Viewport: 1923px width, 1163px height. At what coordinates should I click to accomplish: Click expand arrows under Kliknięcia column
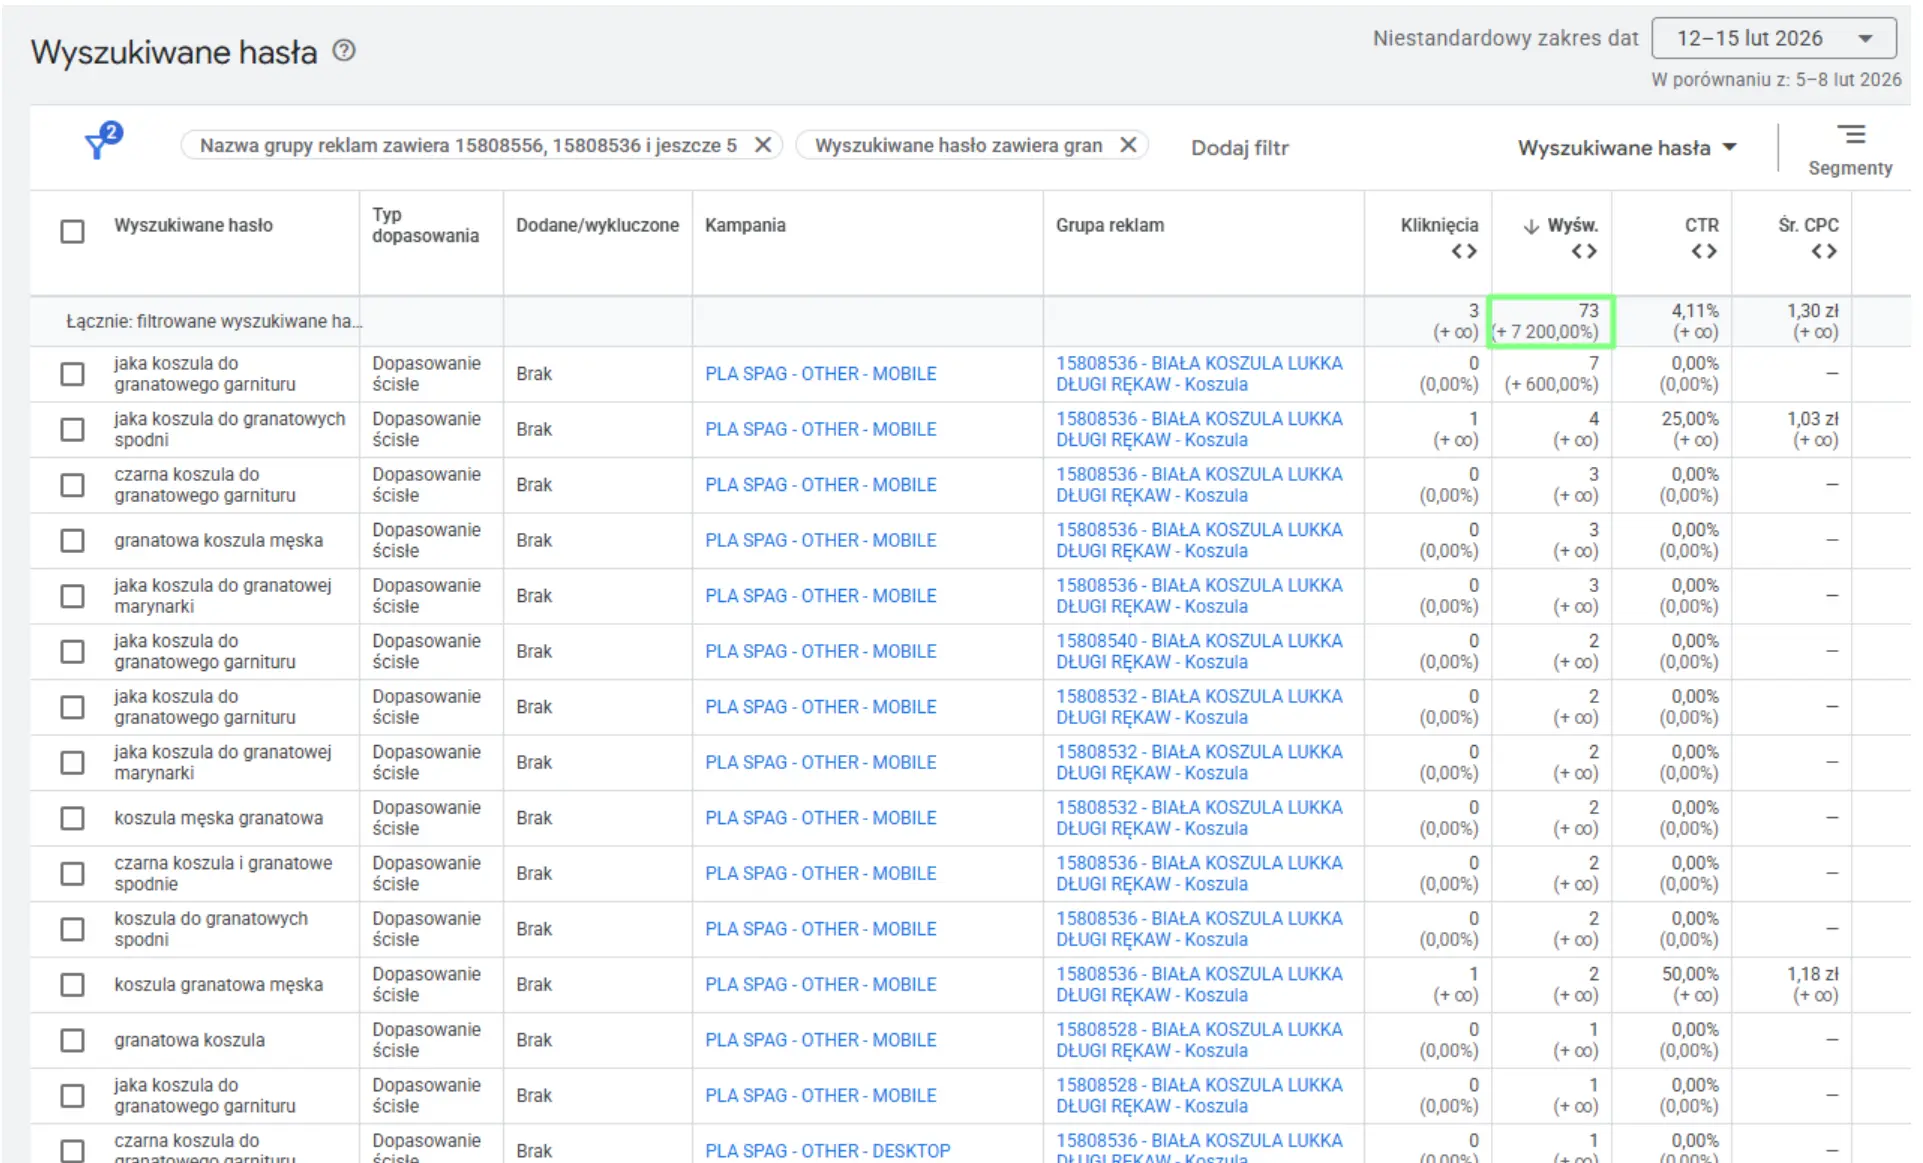(x=1464, y=252)
